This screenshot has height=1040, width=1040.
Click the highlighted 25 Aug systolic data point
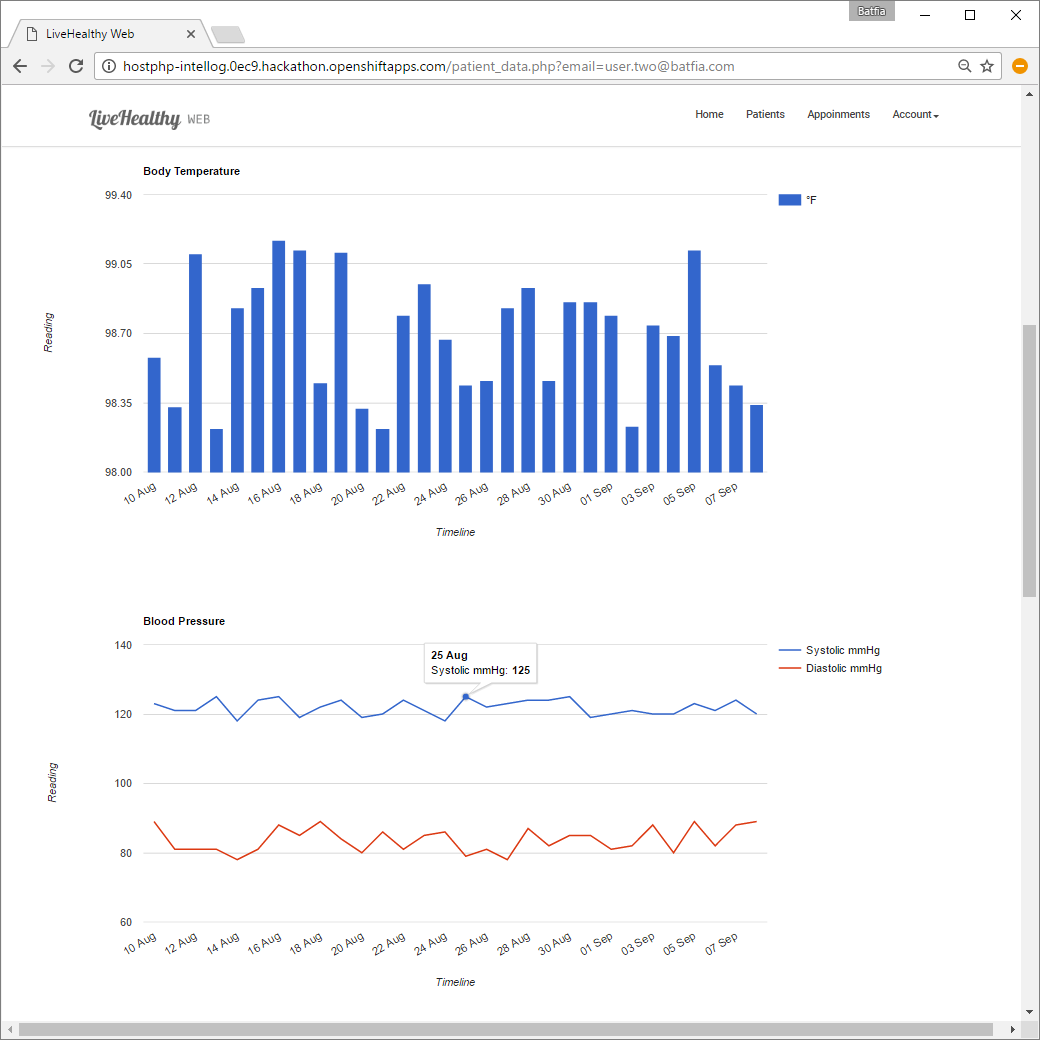tap(466, 696)
